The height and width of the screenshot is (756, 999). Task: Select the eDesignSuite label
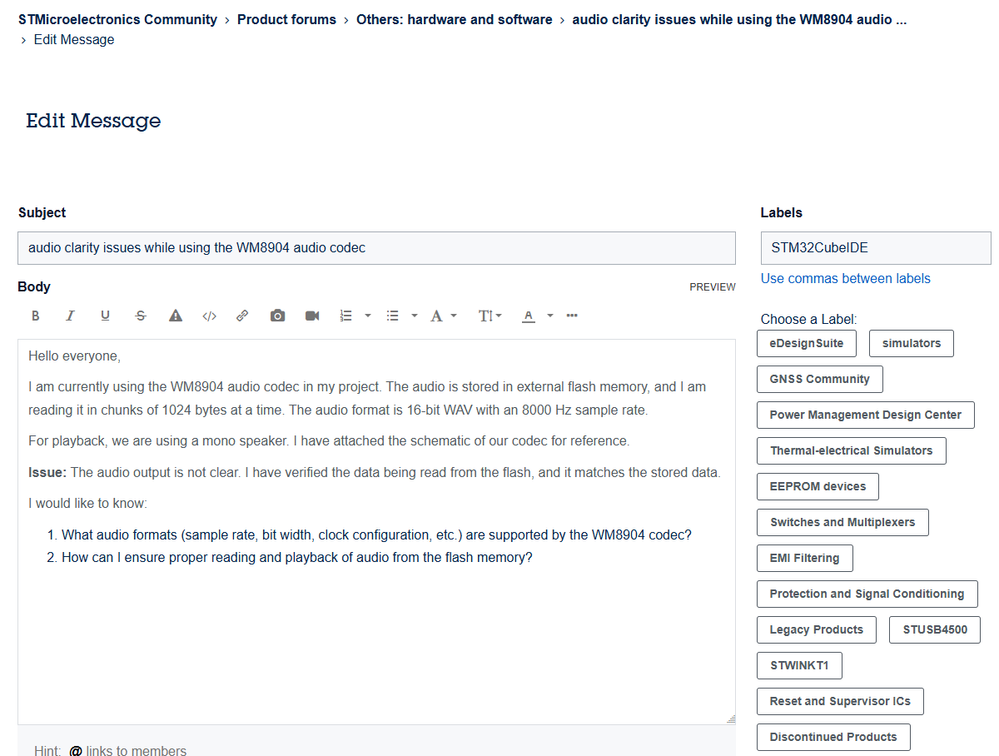coord(807,343)
